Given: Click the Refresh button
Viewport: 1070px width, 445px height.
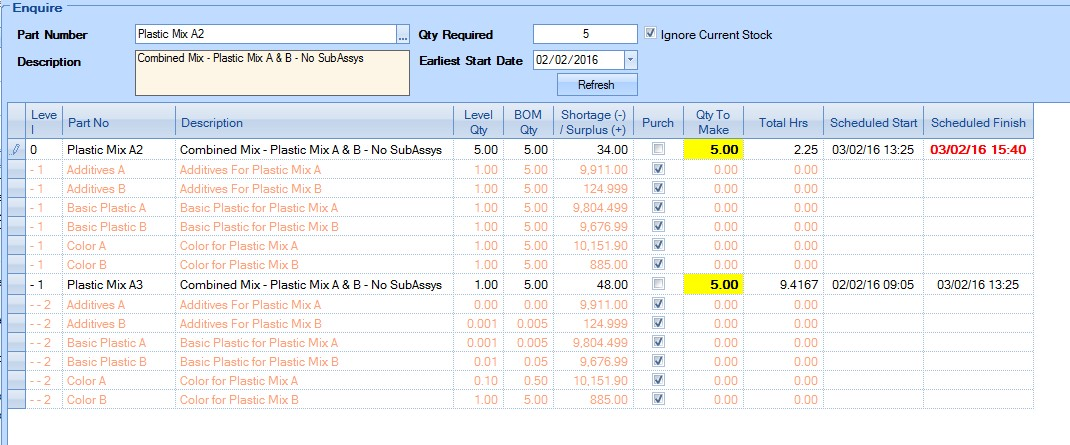Looking at the screenshot, I should (x=595, y=84).
